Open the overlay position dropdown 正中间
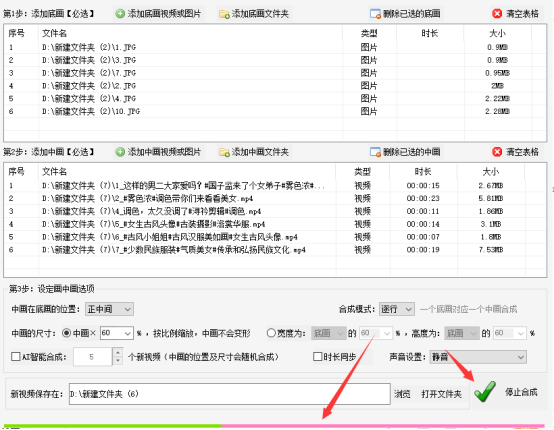The height and width of the screenshot is (430, 554). (x=109, y=309)
